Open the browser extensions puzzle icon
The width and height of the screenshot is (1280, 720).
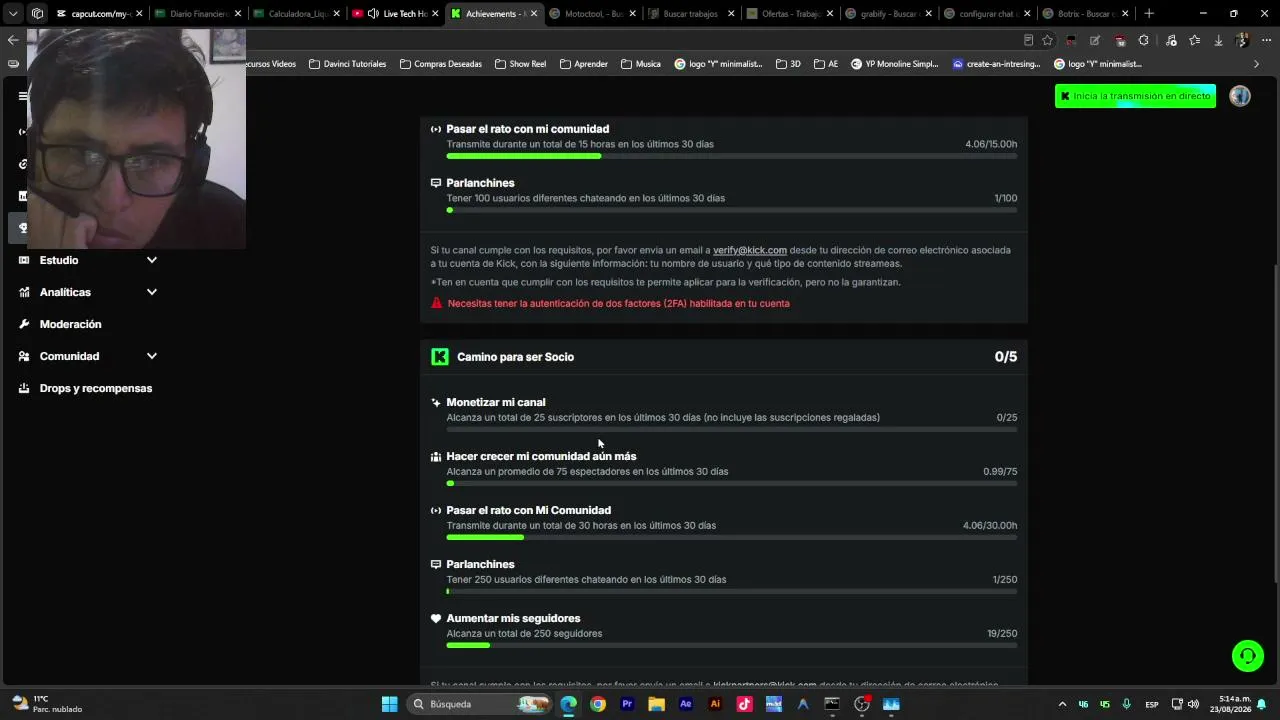[x=1143, y=40]
